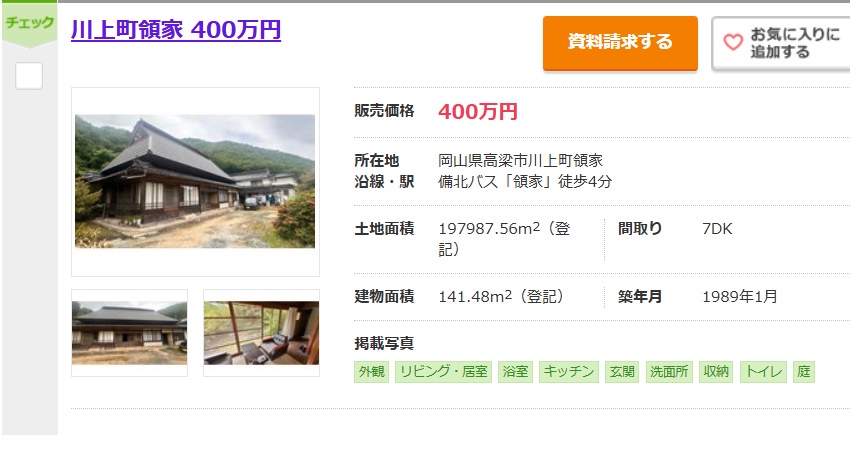View the interior living room thumbnail

tap(261, 333)
